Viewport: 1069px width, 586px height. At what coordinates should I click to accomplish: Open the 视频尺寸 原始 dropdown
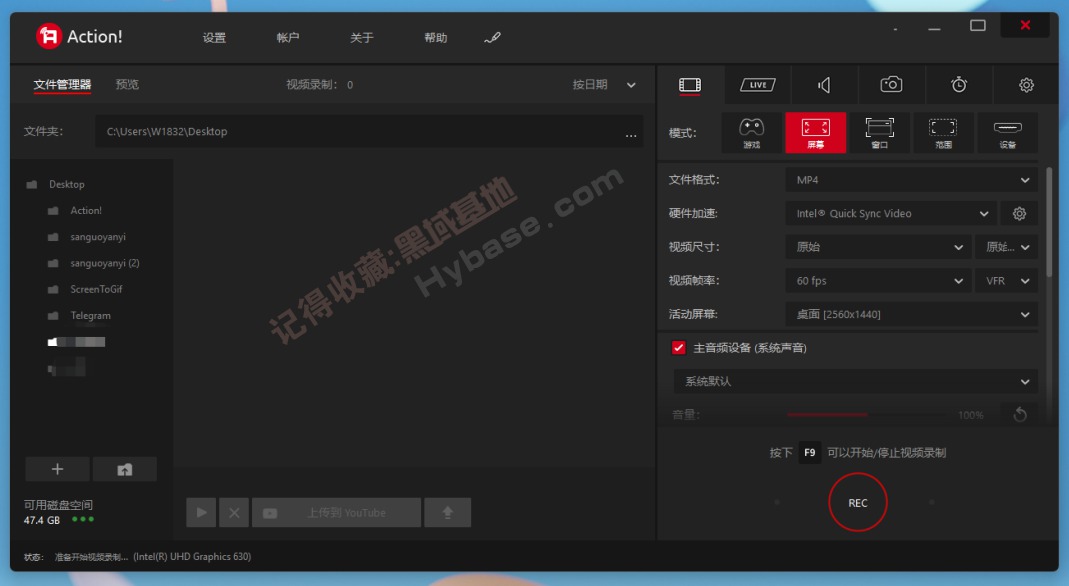pyautogui.click(x=878, y=247)
